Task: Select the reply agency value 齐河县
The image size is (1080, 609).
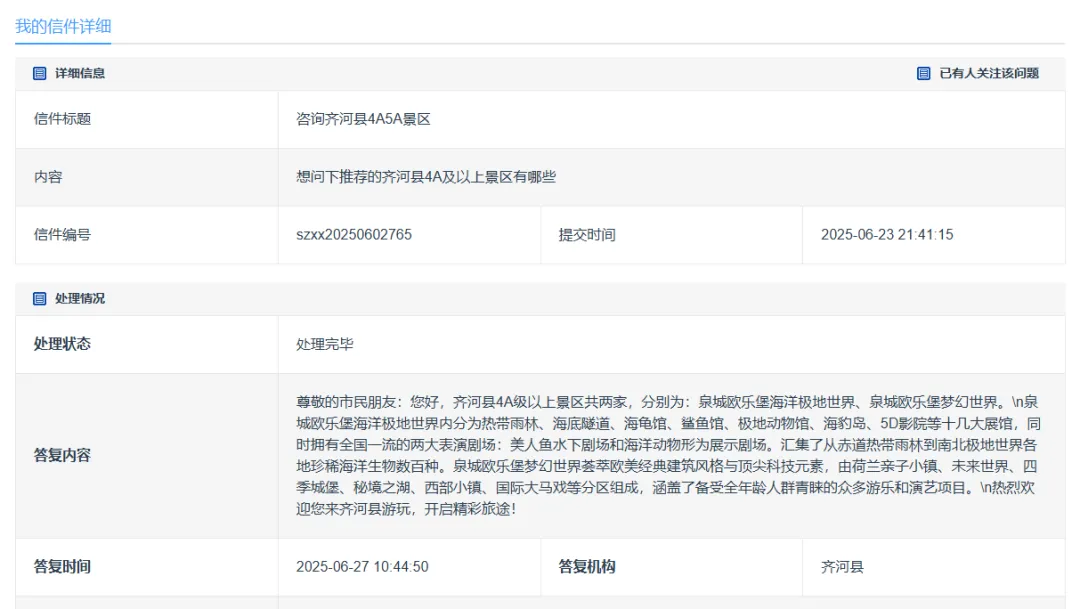Action: 842,567
